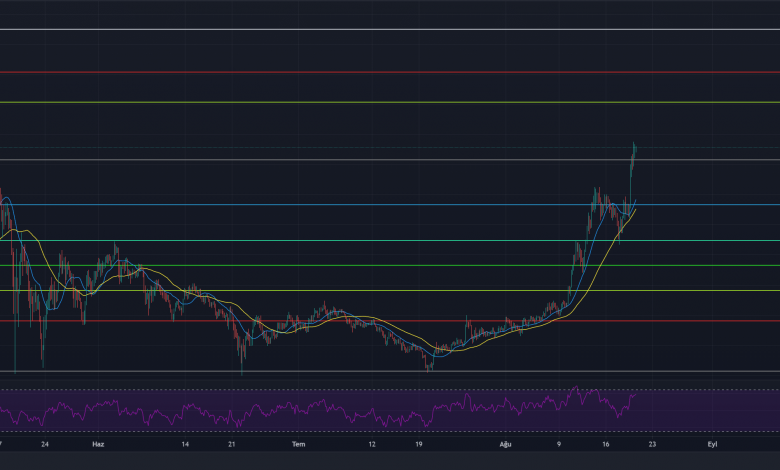Click the 'Tem' label on the time axis

298,444
